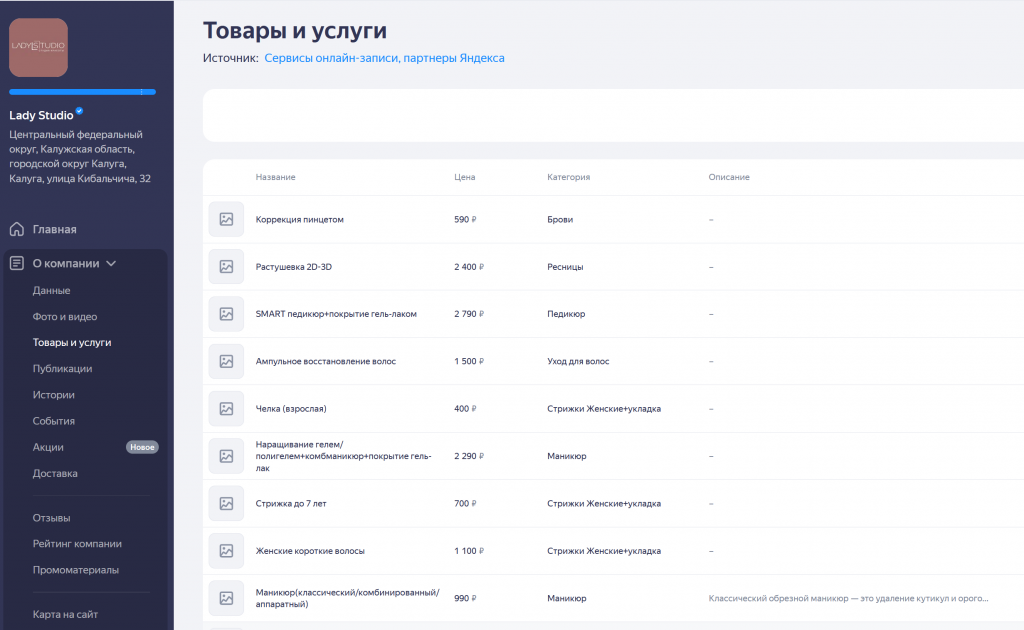Click the 2 290 ₽ price cell
This screenshot has width=1024, height=630.
469,456
